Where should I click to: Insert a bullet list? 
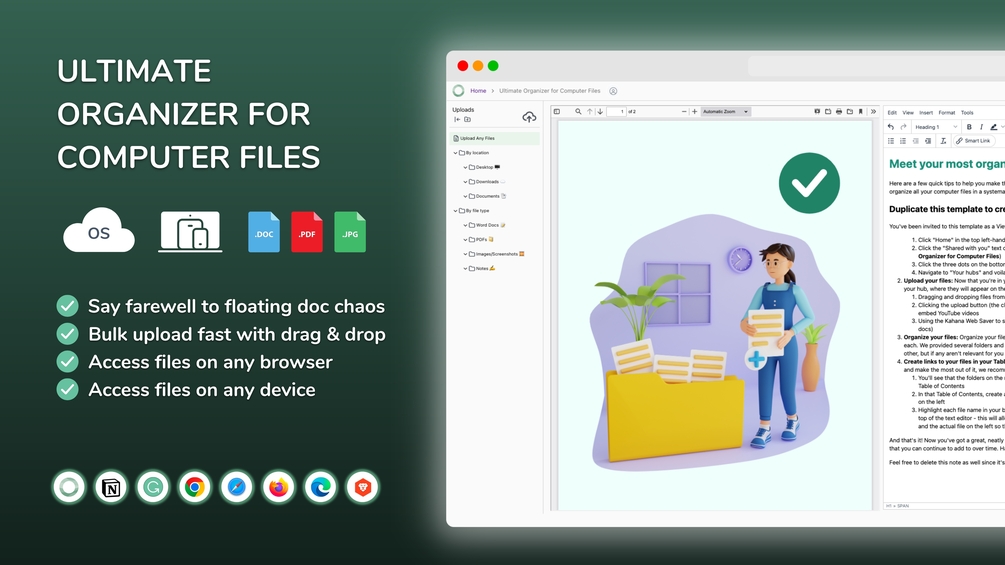[x=891, y=141]
